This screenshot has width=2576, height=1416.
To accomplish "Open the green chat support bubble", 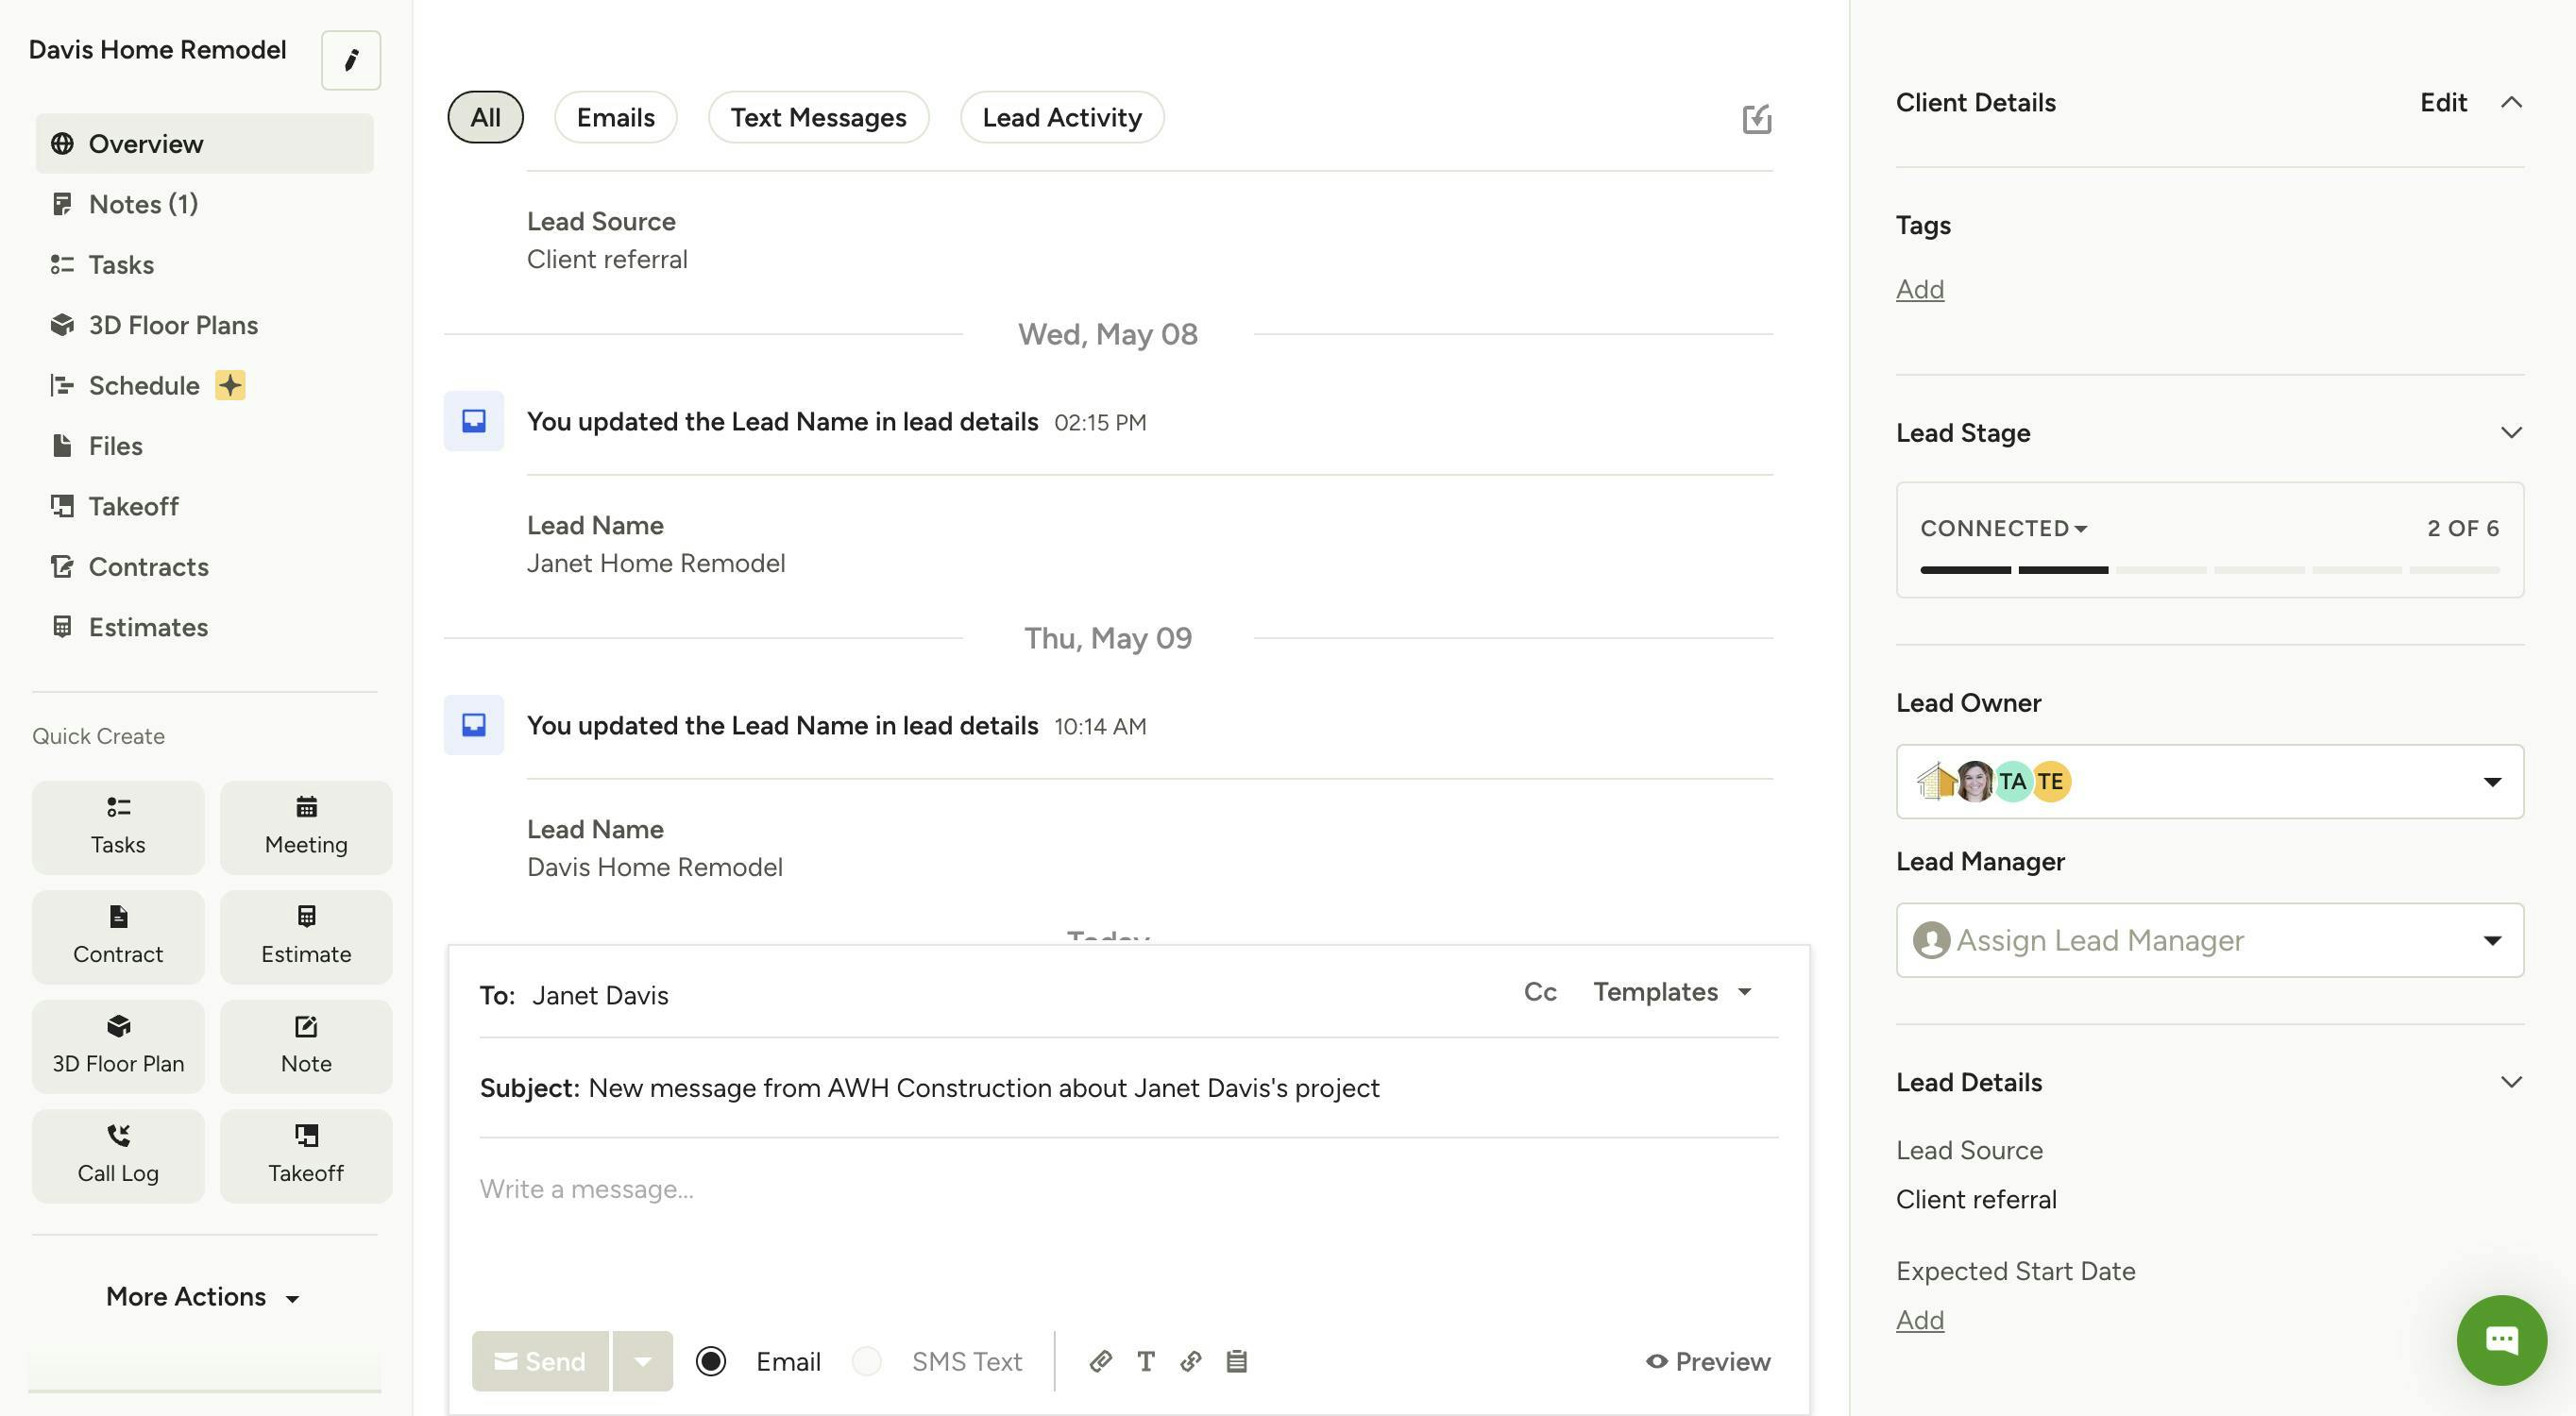I will click(x=2501, y=1339).
